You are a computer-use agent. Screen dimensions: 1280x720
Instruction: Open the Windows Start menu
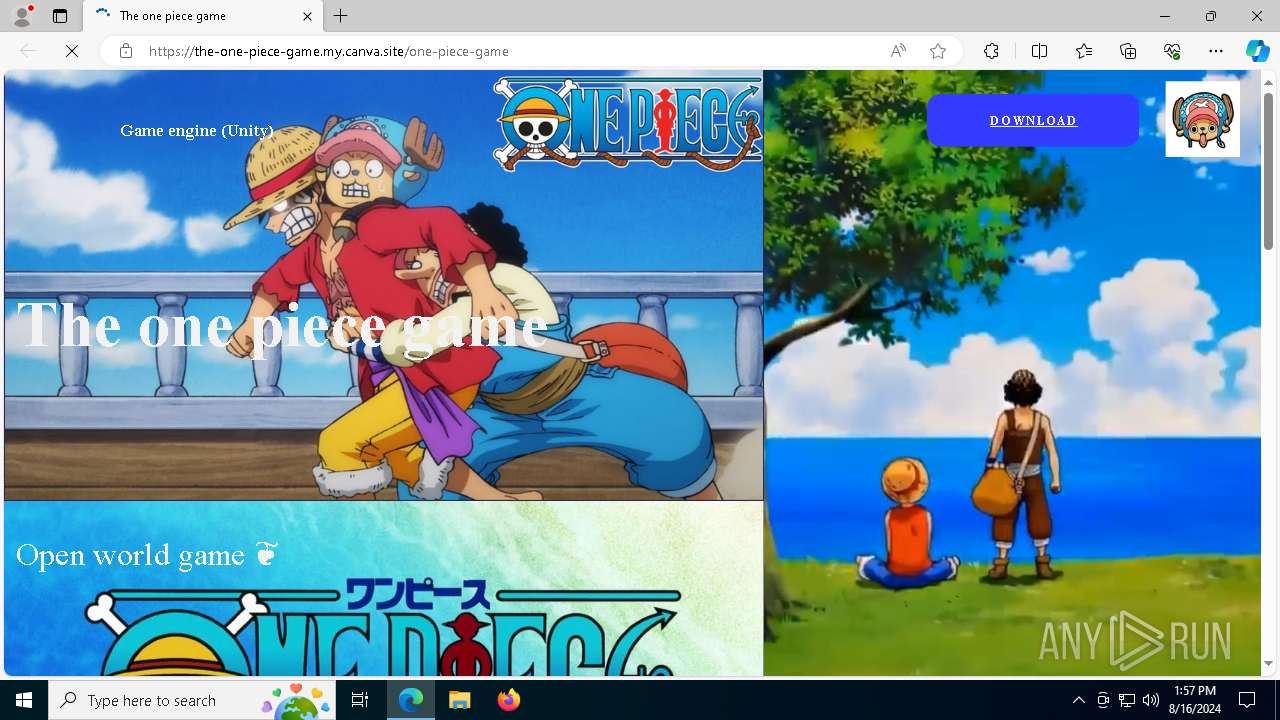[24, 700]
